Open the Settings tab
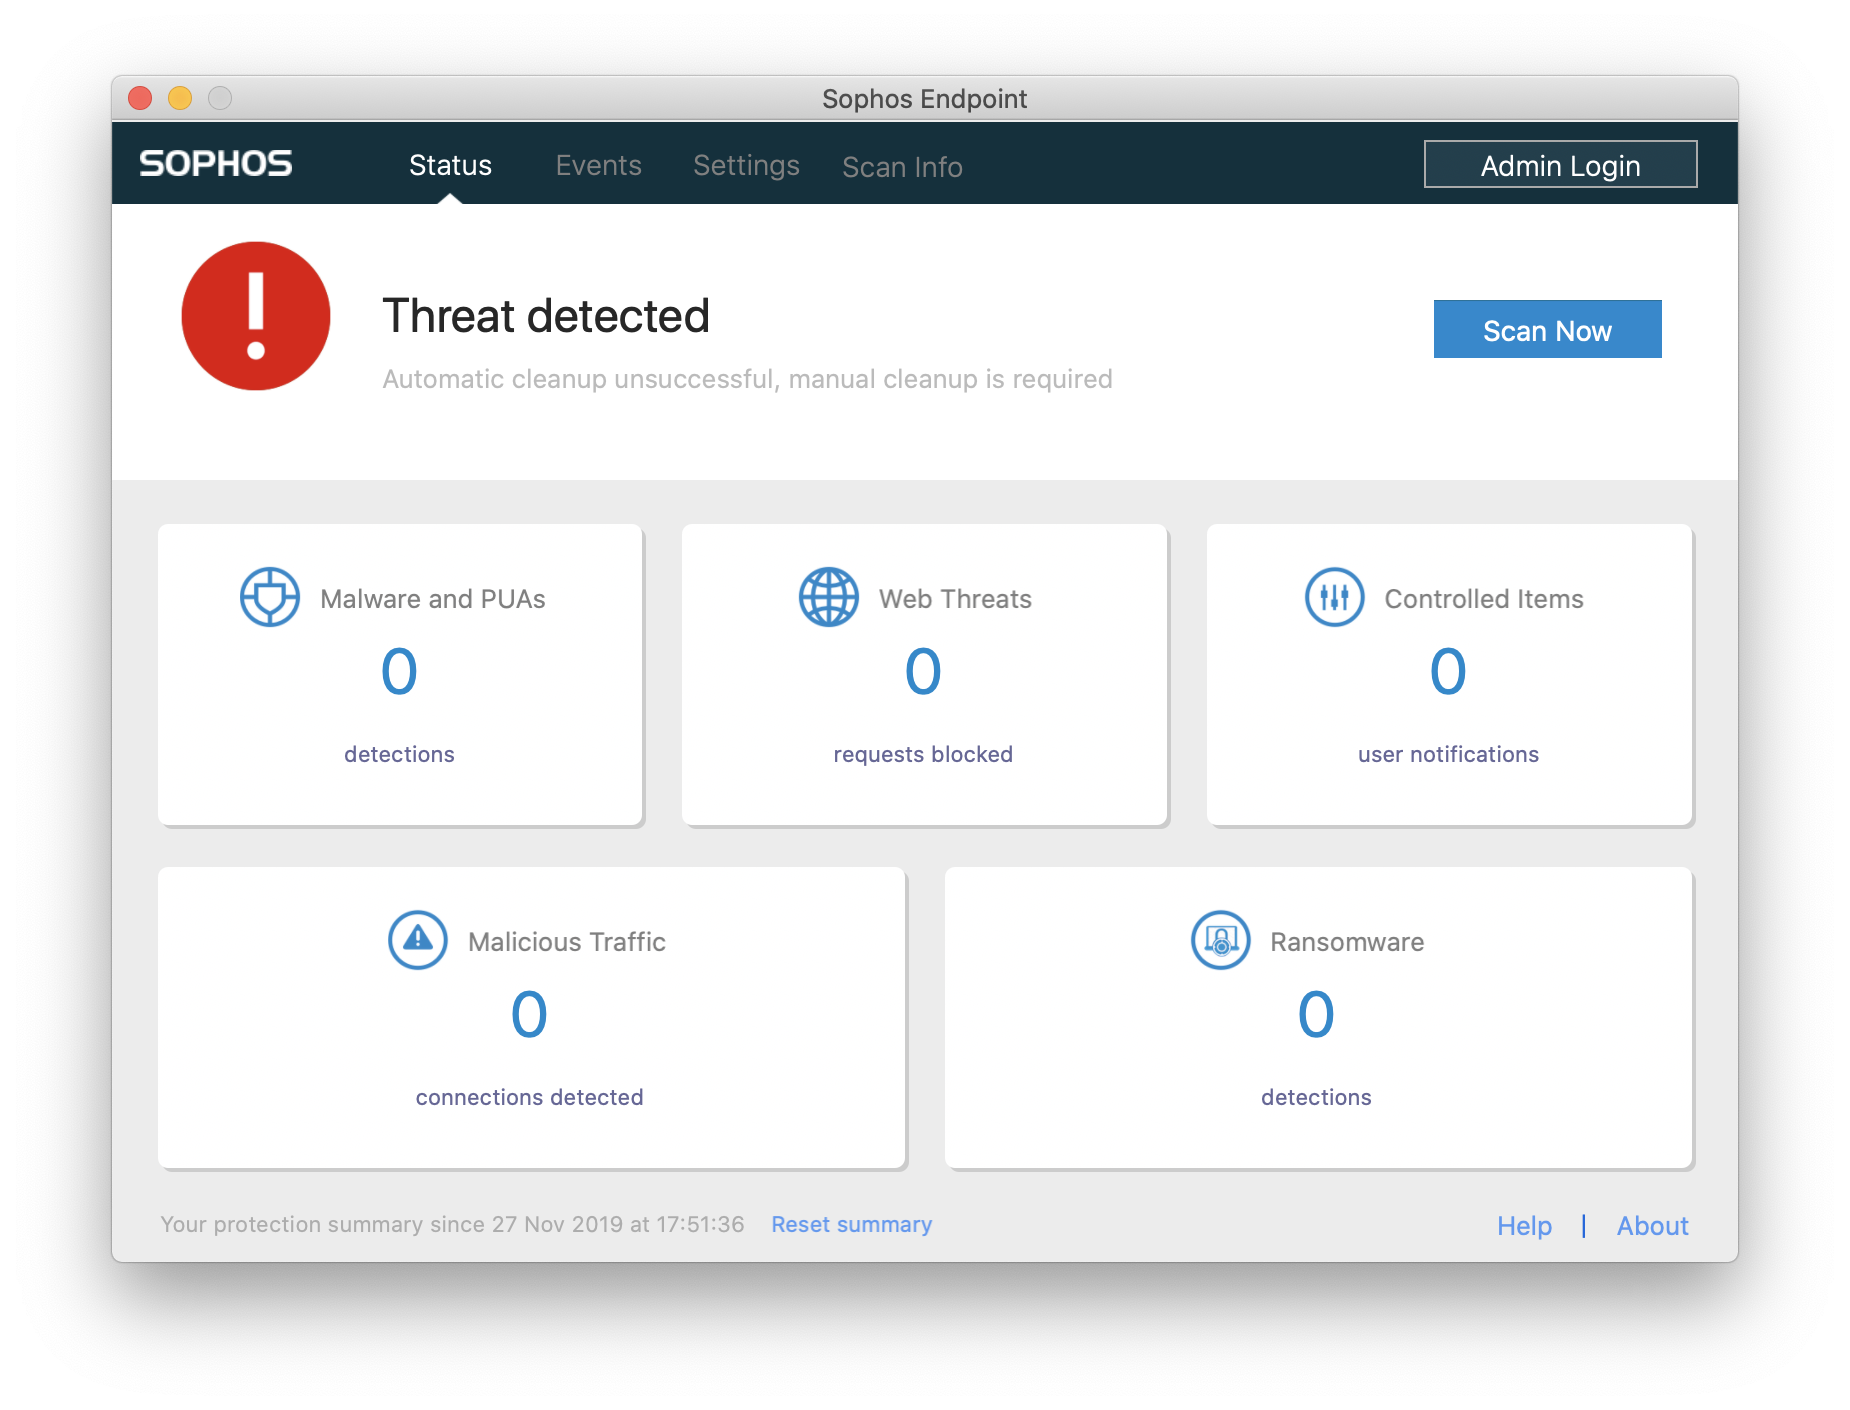1850x1410 pixels. (747, 166)
